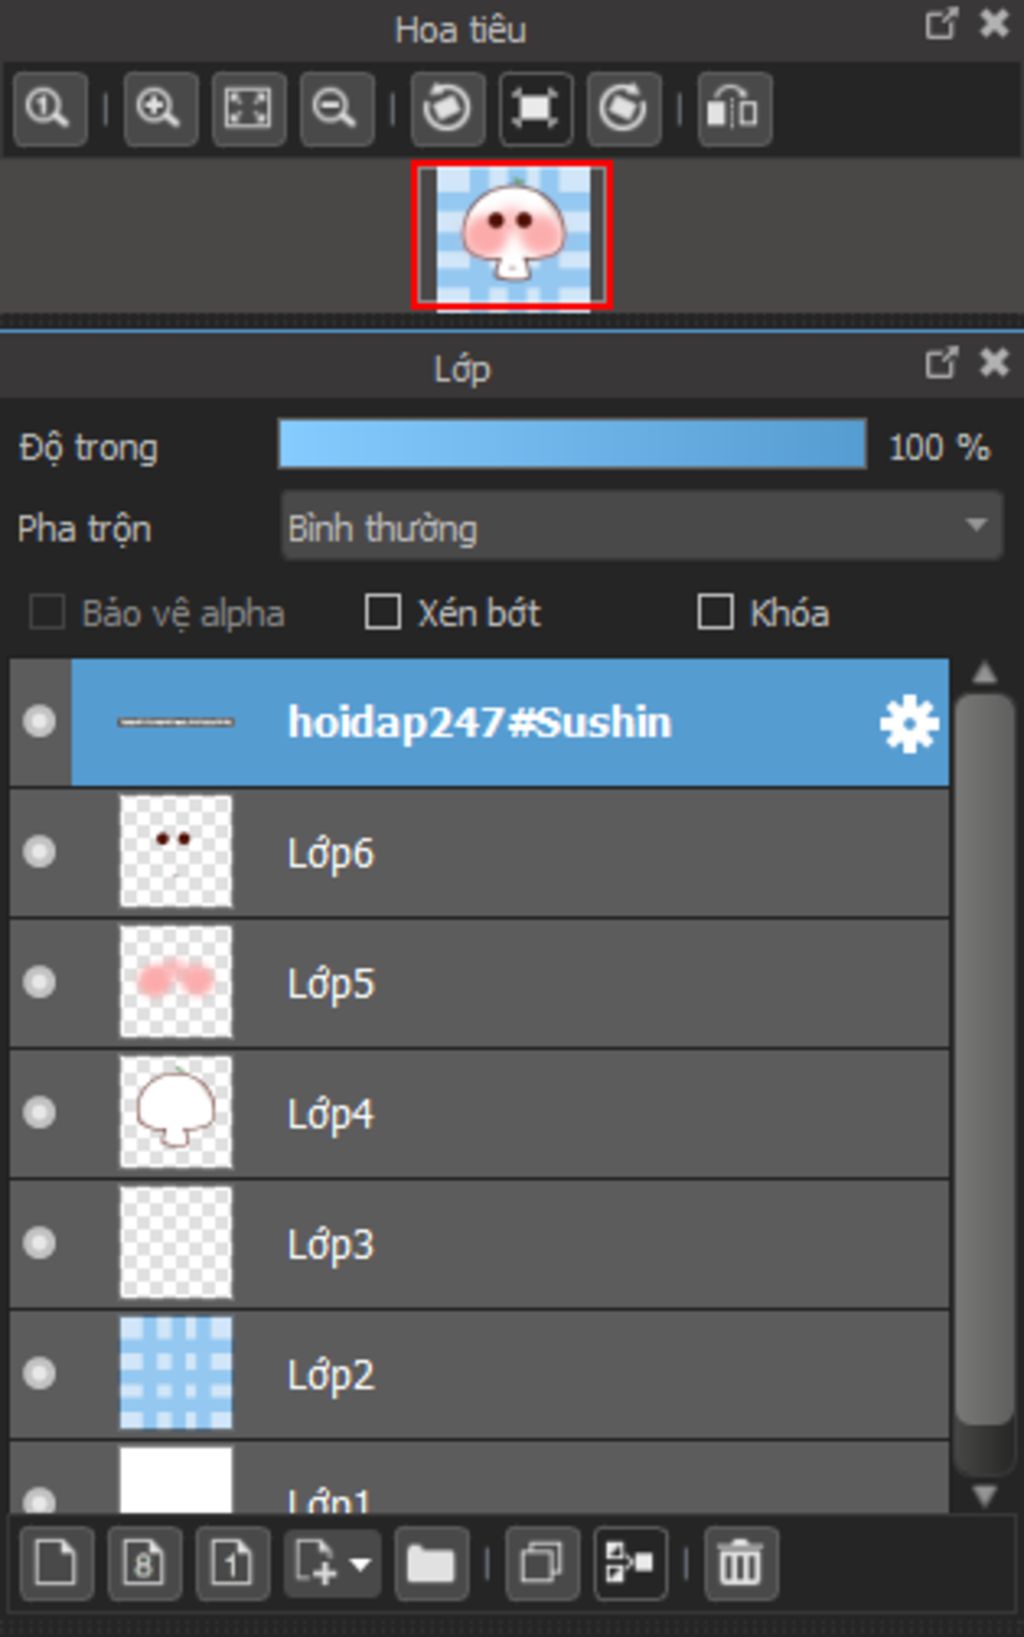1024x1637 pixels.
Task: Open the Pha trộn blend mode dropdown
Action: pyautogui.click(x=642, y=526)
